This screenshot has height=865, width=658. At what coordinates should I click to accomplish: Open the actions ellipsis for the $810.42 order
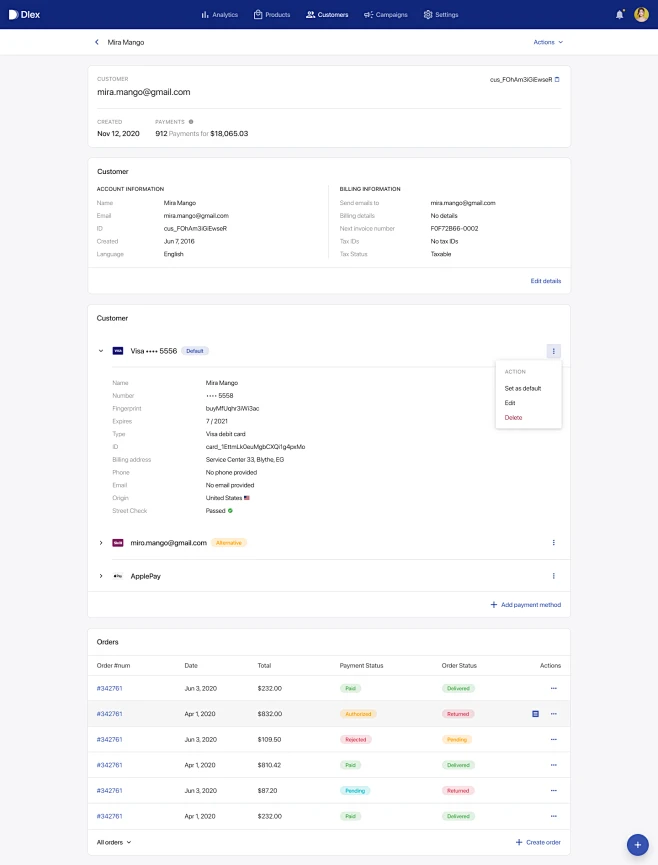click(554, 765)
